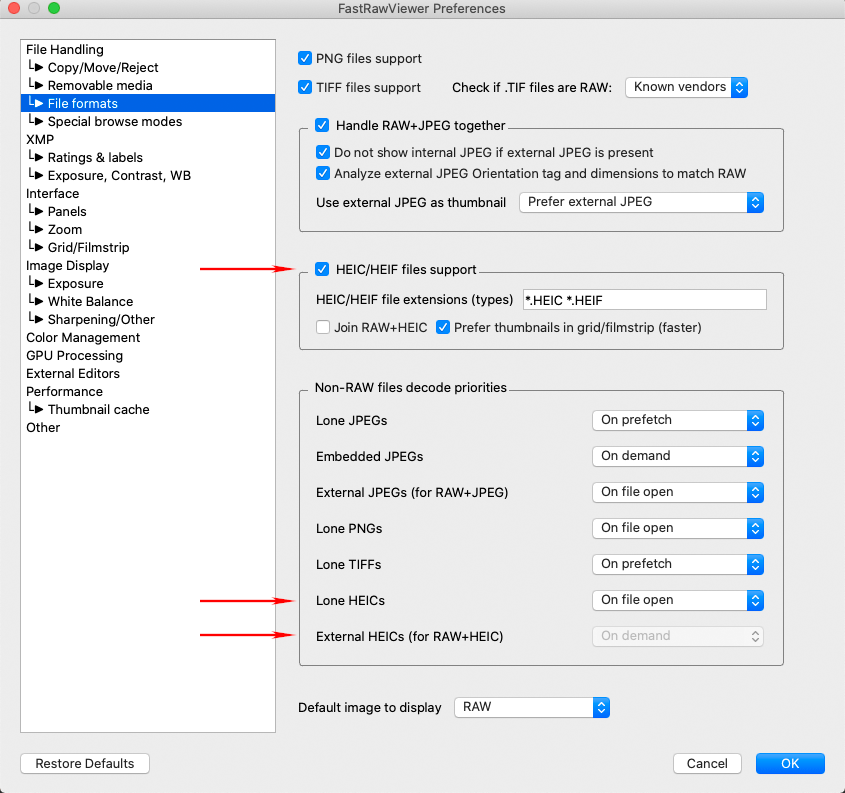This screenshot has height=793, width=845.
Task: Uncheck PNG files support
Action: [x=306, y=59]
